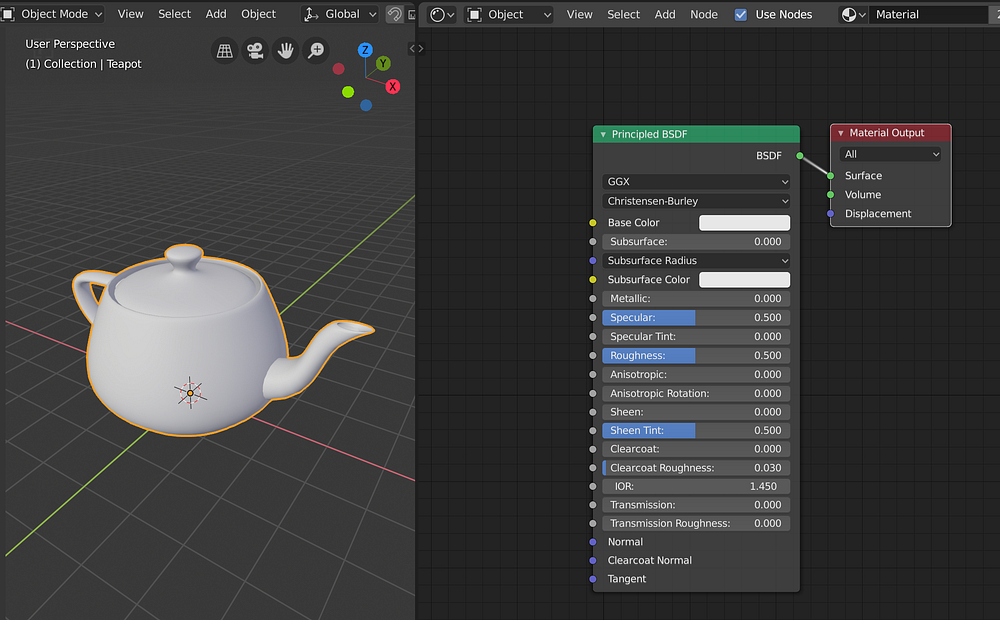Open the Object Mode dropdown
Image resolution: width=1000 pixels, height=620 pixels.
(54, 14)
